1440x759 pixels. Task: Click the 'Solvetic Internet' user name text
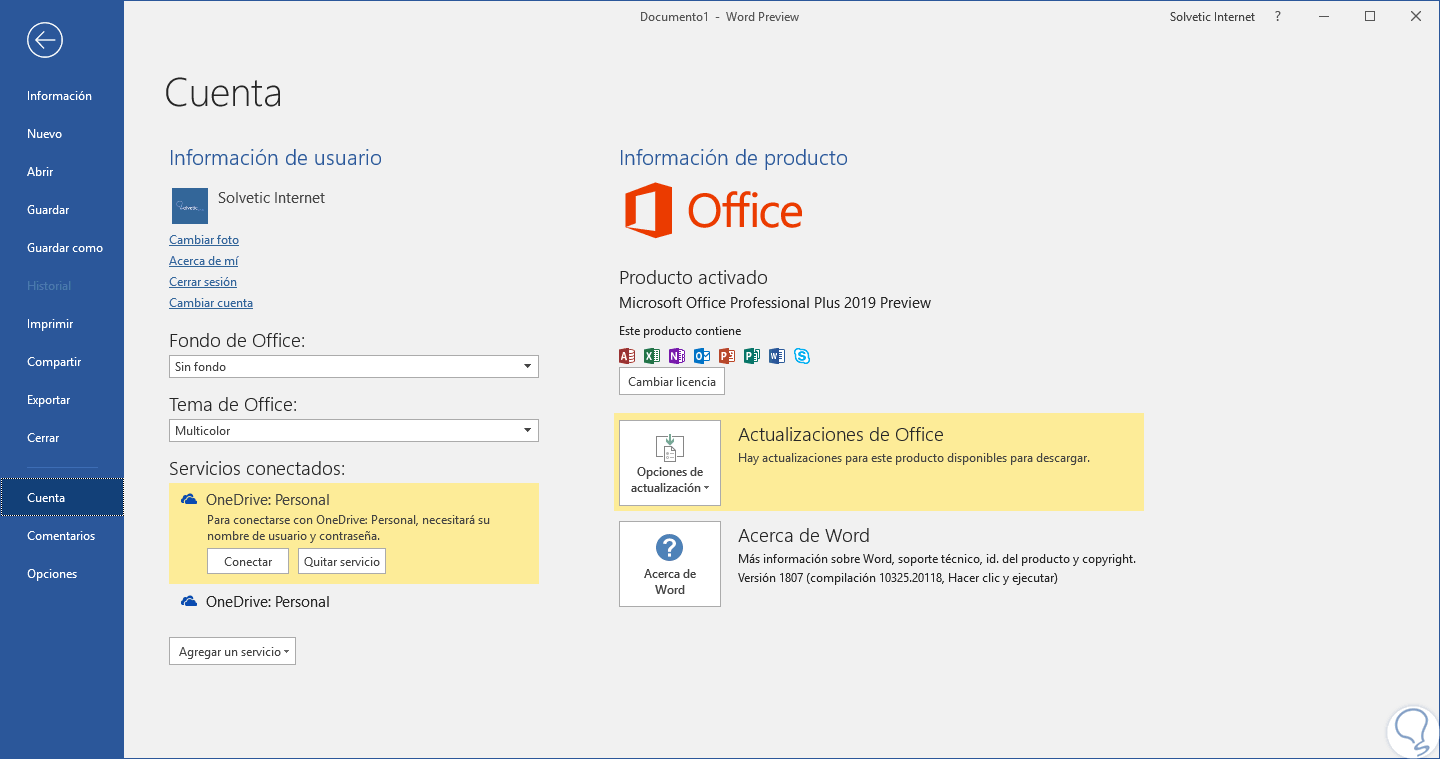click(x=272, y=198)
